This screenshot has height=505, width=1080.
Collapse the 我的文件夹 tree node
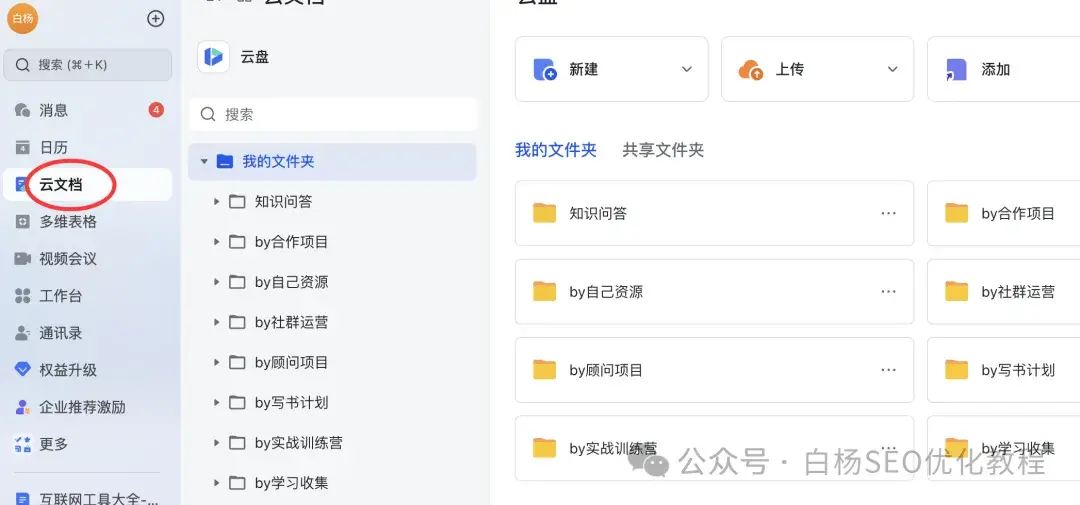204,161
